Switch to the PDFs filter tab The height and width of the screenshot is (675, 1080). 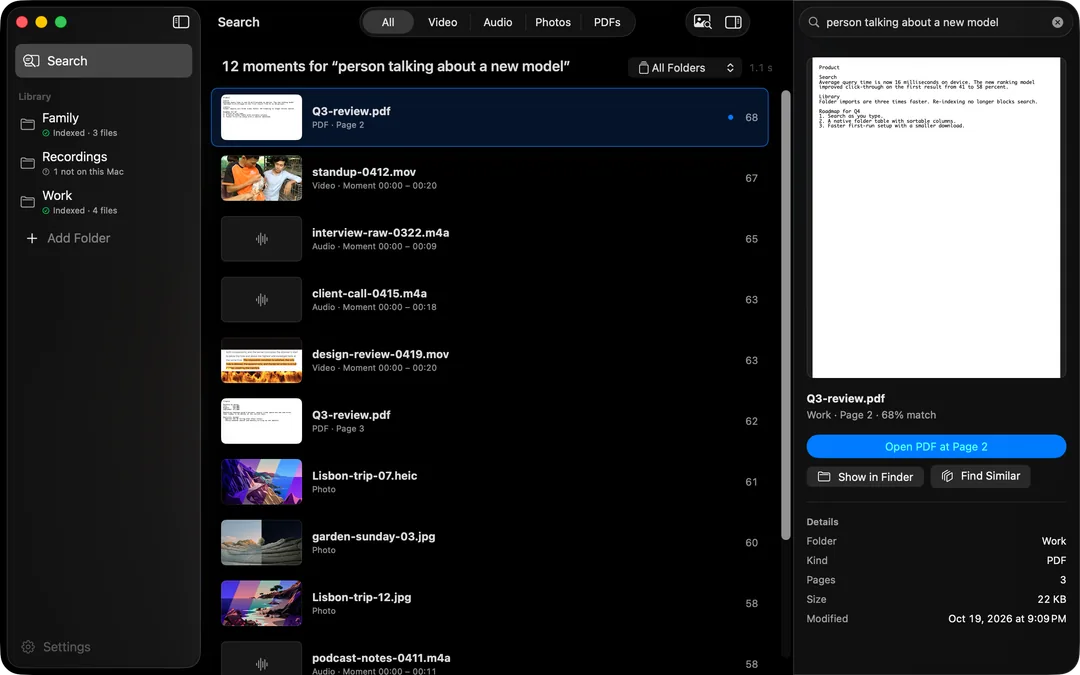click(x=607, y=22)
